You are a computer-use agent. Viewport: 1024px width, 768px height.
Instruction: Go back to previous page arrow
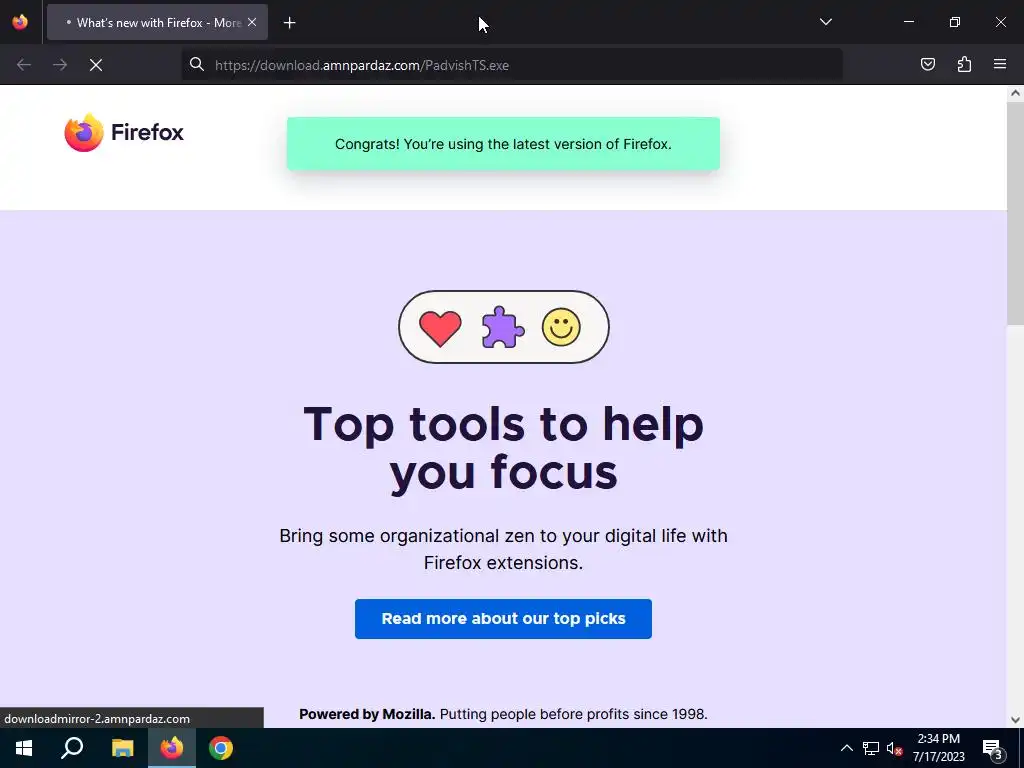(24, 65)
